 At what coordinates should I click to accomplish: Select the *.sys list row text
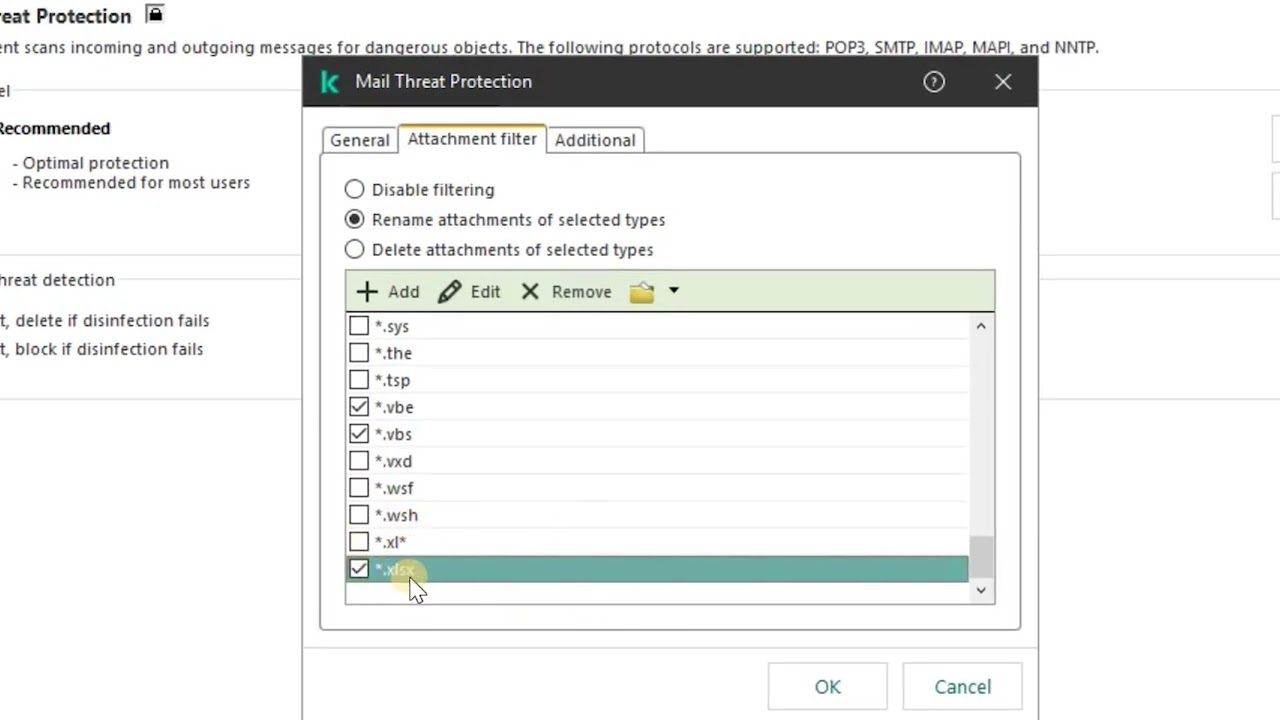click(x=391, y=326)
